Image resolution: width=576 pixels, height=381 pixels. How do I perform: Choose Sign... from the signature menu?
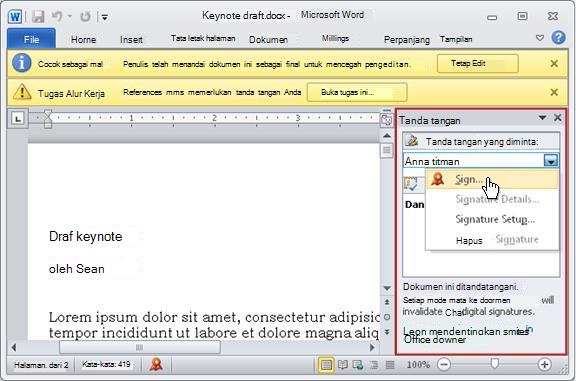pos(492,179)
